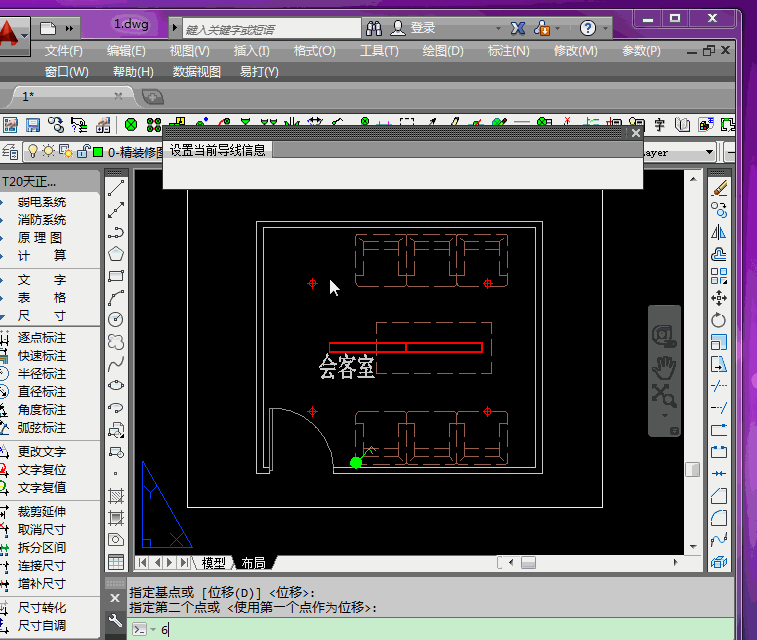Click 文字复位 command
This screenshot has width=757, height=640.
click(x=42, y=470)
